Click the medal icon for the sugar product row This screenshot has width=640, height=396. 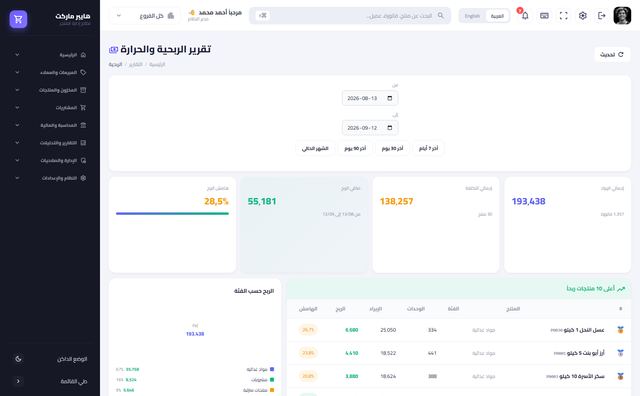click(x=620, y=376)
